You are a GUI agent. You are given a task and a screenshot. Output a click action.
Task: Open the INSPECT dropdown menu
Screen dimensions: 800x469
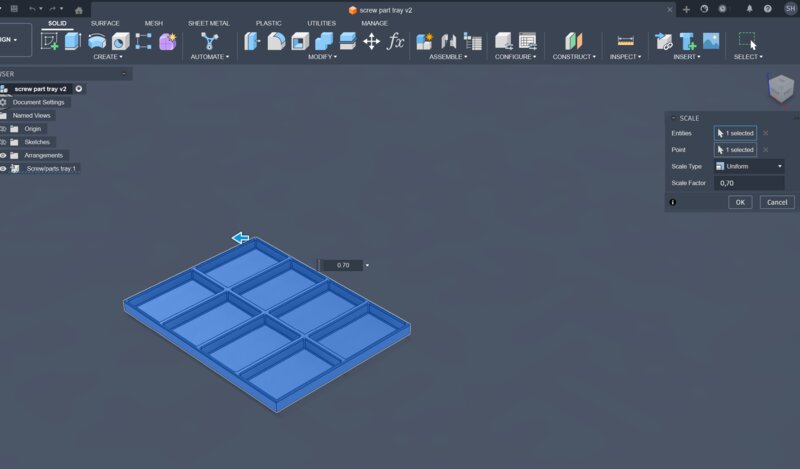tap(626, 57)
